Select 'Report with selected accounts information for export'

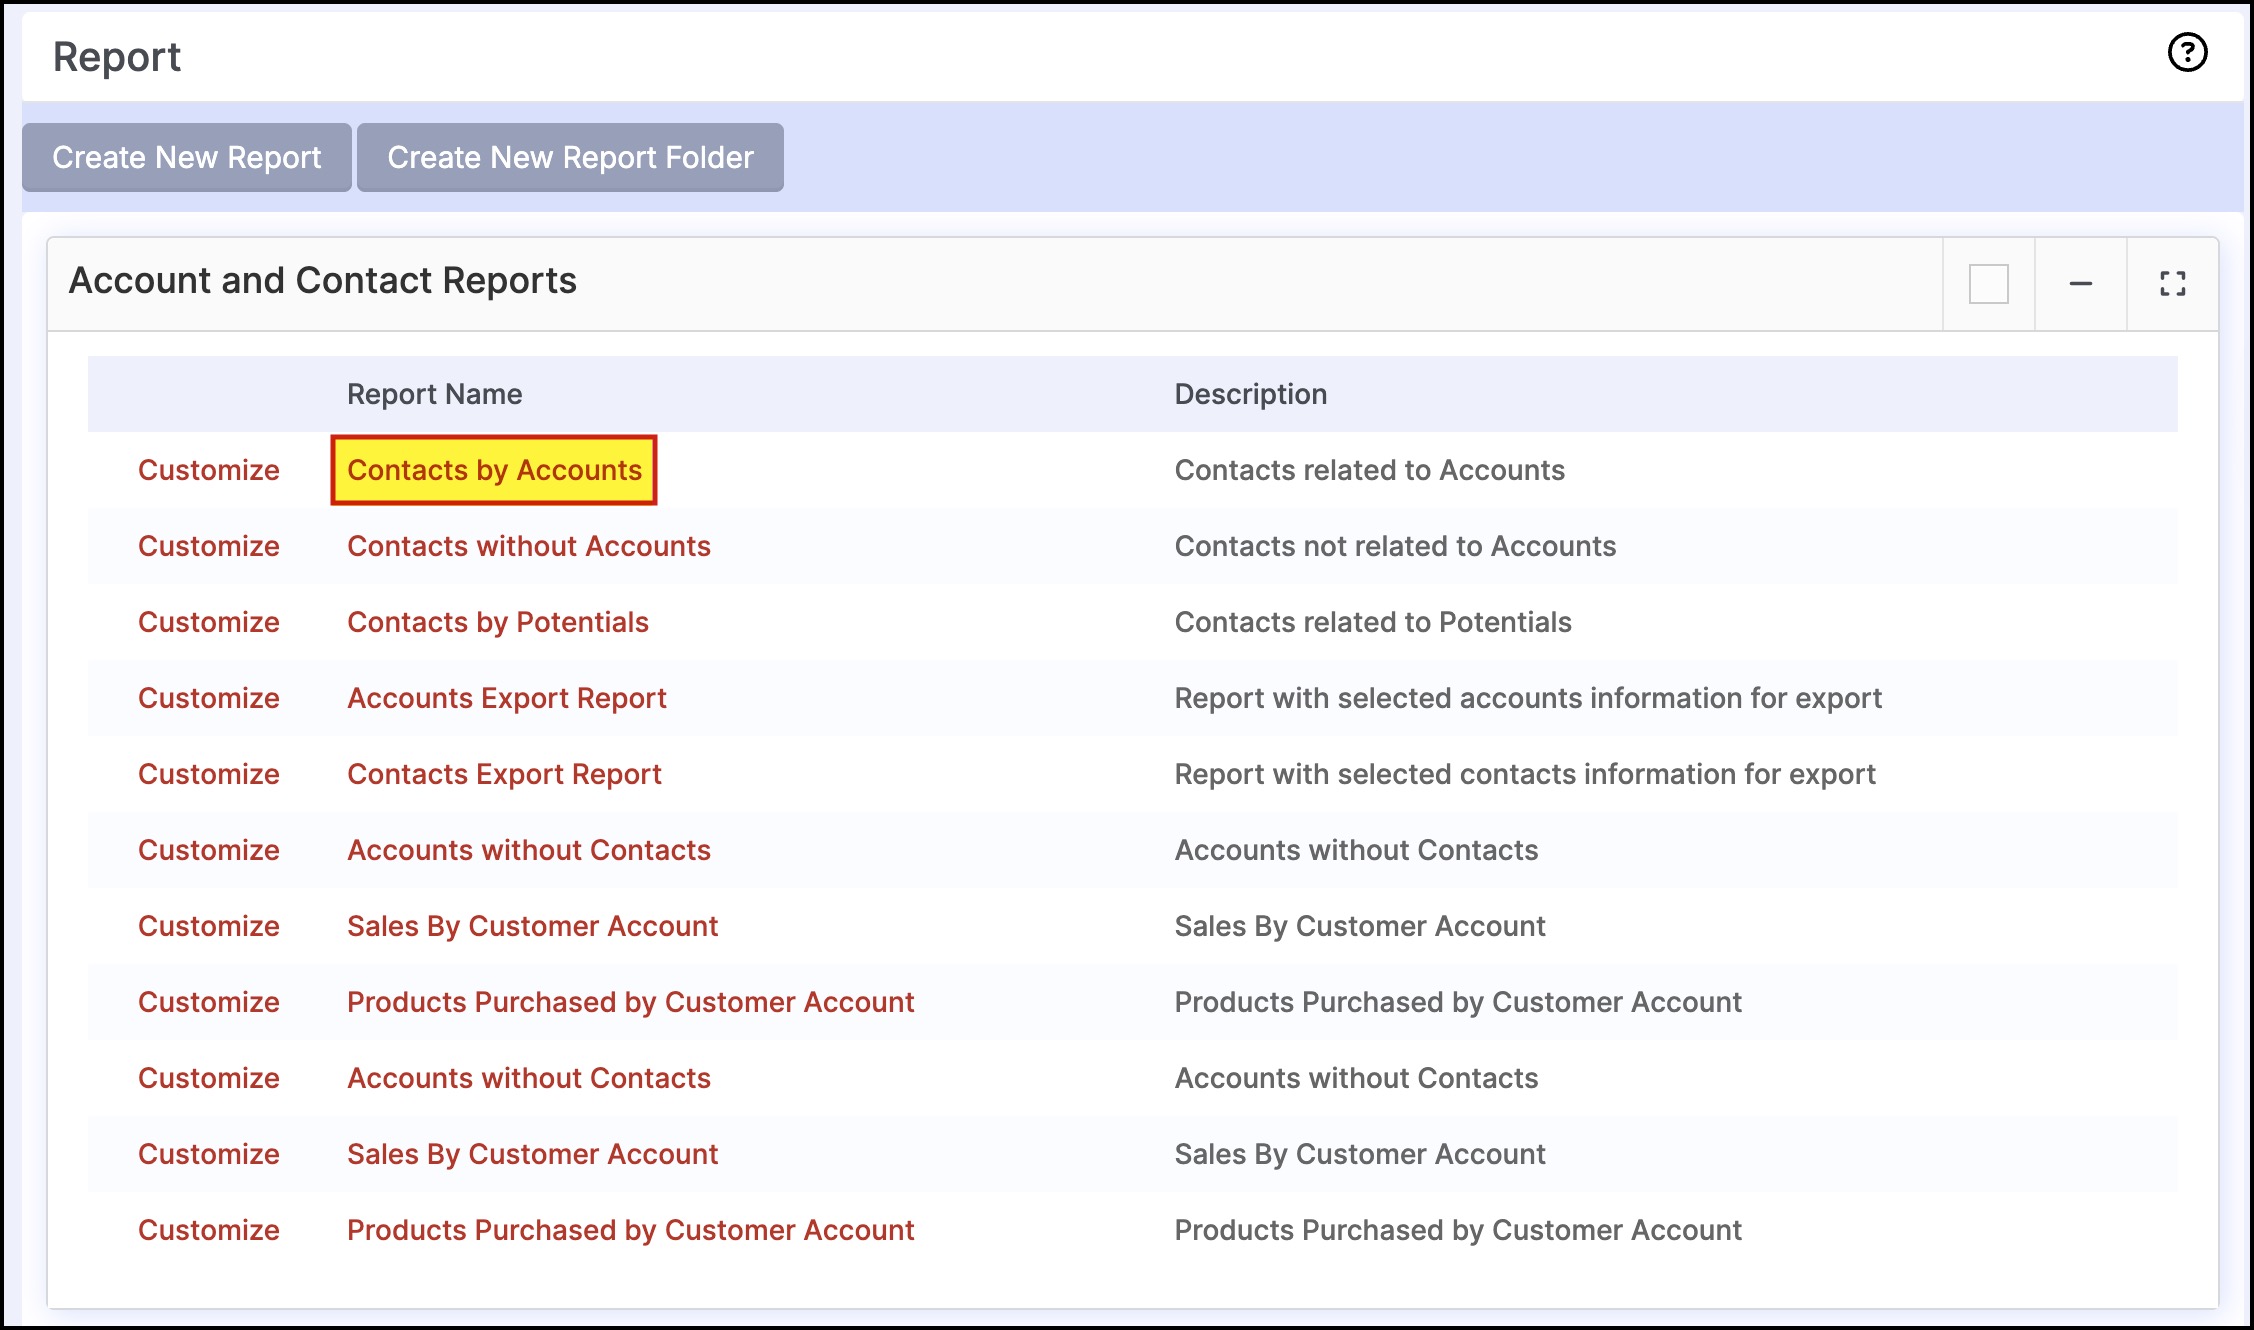pos(1529,698)
